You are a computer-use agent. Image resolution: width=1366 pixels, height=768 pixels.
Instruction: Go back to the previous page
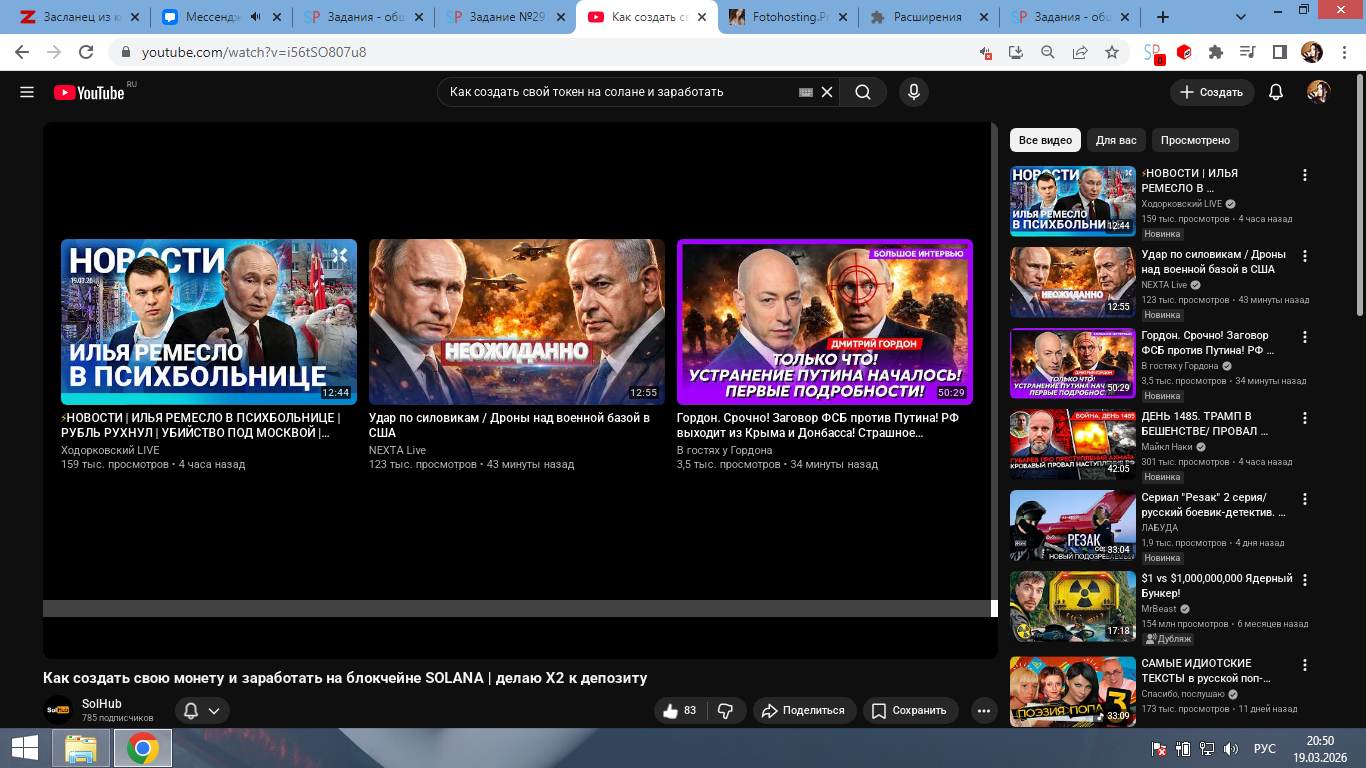click(23, 52)
